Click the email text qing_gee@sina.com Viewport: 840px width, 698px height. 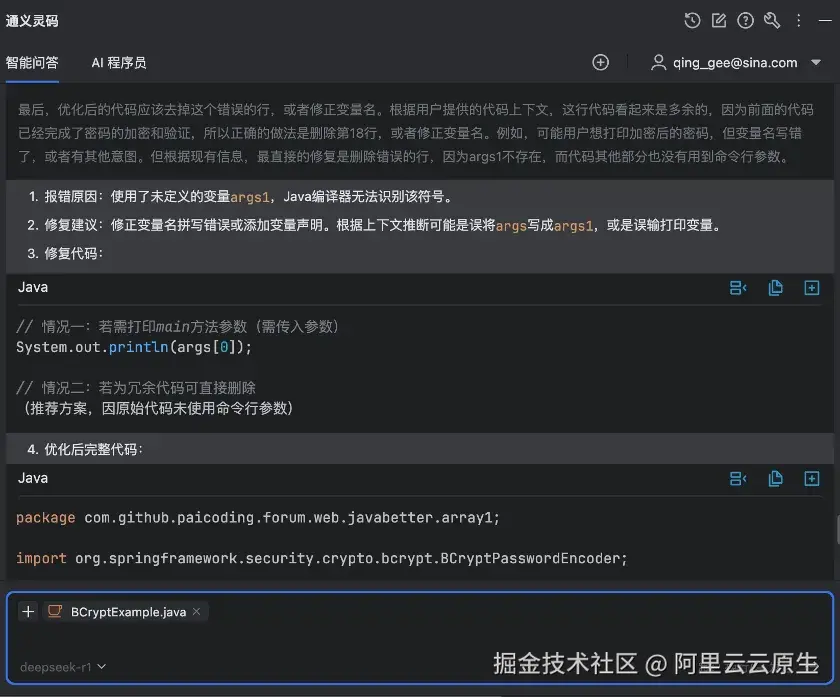735,63
